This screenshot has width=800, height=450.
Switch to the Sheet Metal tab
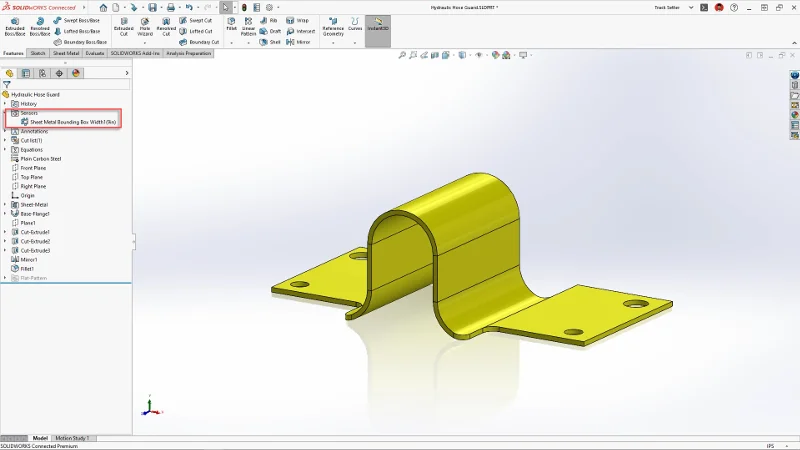(66, 52)
